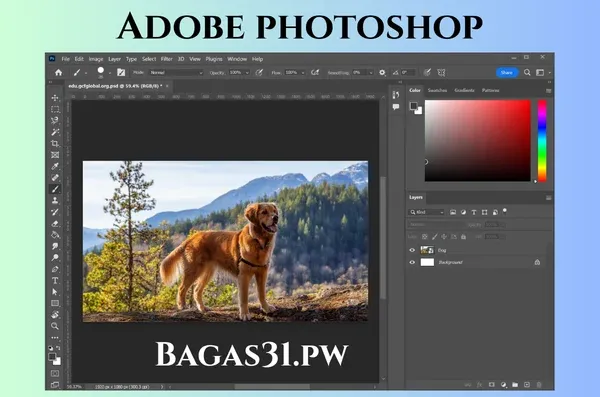Open the layer Kind filter dropdown
The height and width of the screenshot is (397, 600).
tap(427, 212)
